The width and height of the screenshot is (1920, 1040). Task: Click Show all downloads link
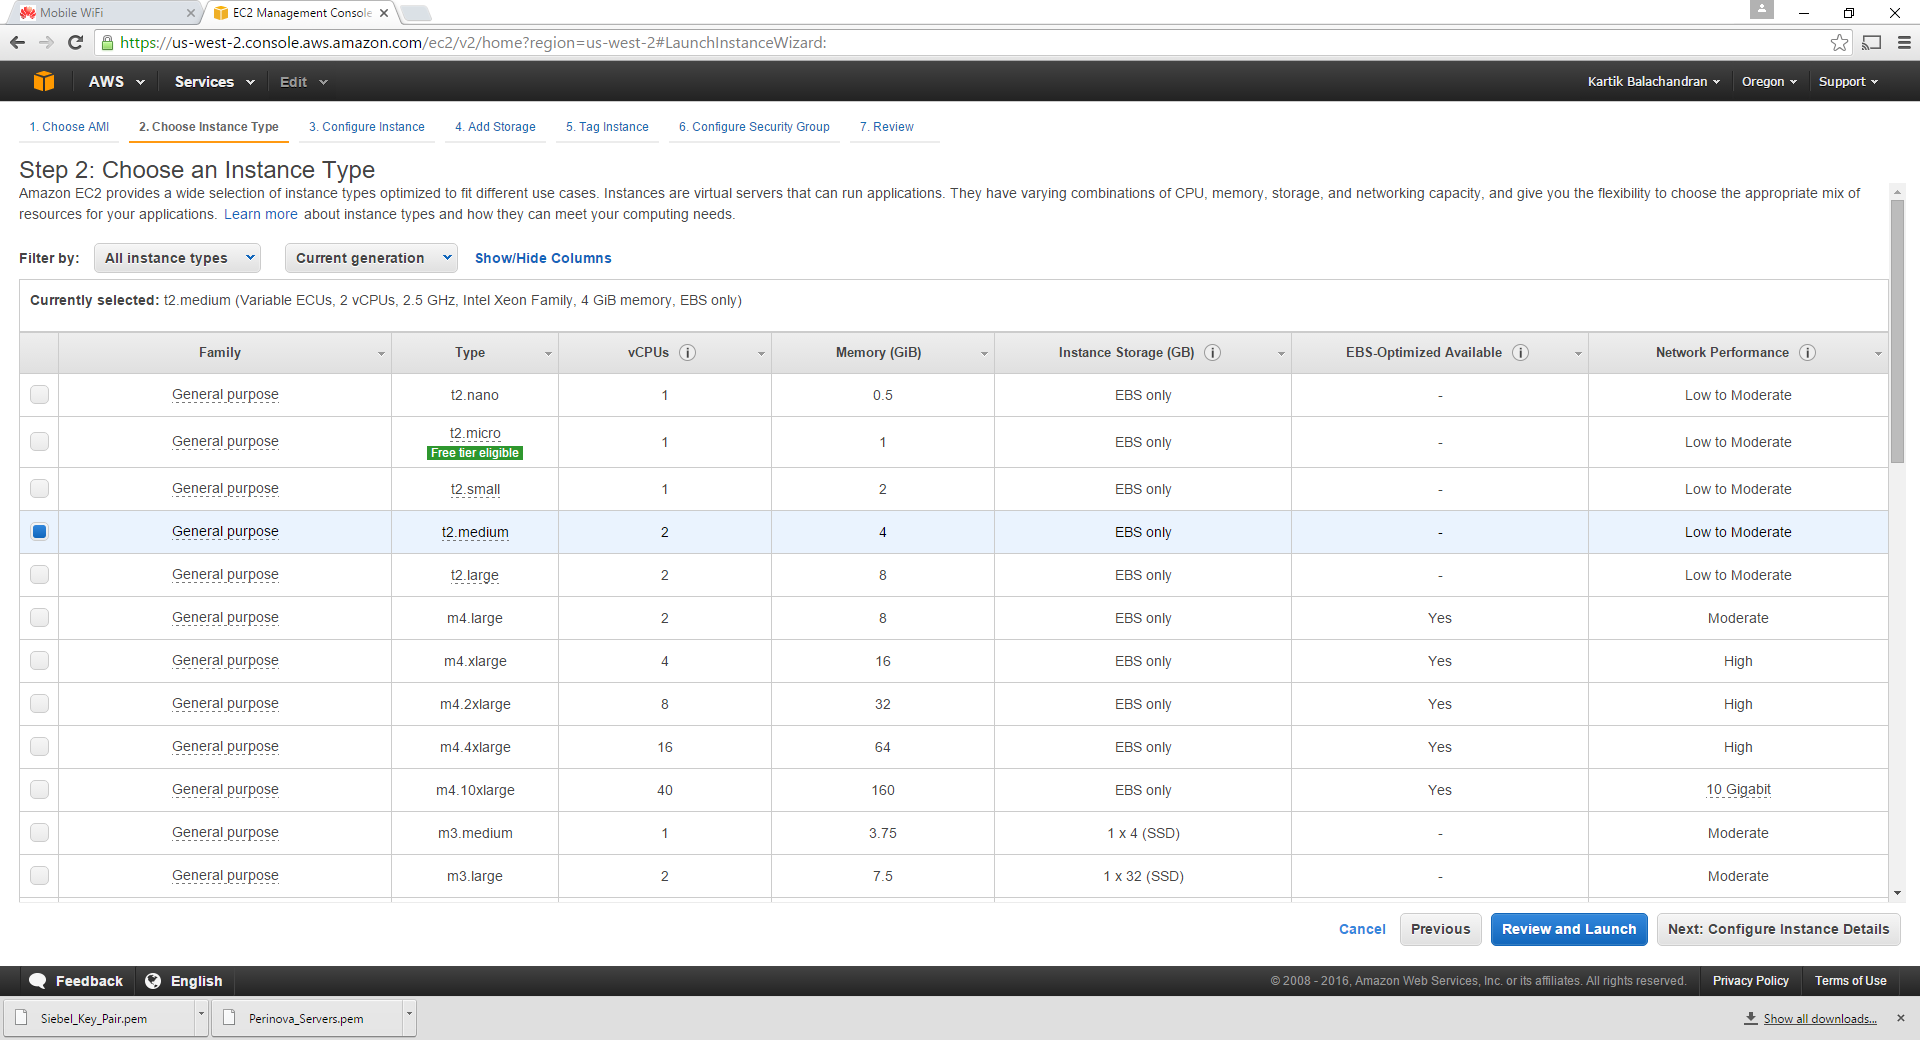1819,1018
